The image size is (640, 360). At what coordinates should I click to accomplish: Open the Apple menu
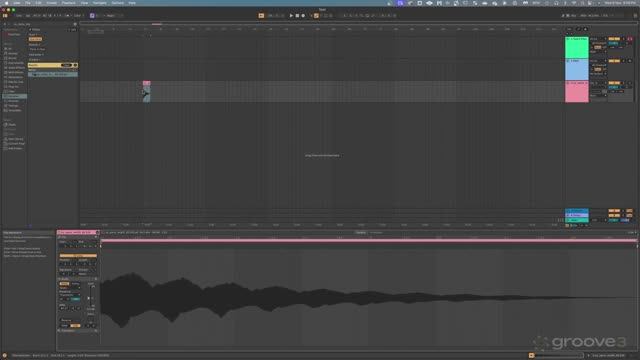7,3
